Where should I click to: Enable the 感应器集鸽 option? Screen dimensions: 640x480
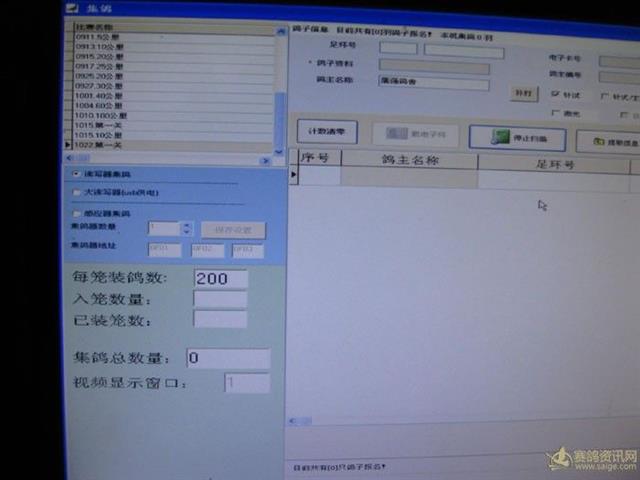pos(77,212)
